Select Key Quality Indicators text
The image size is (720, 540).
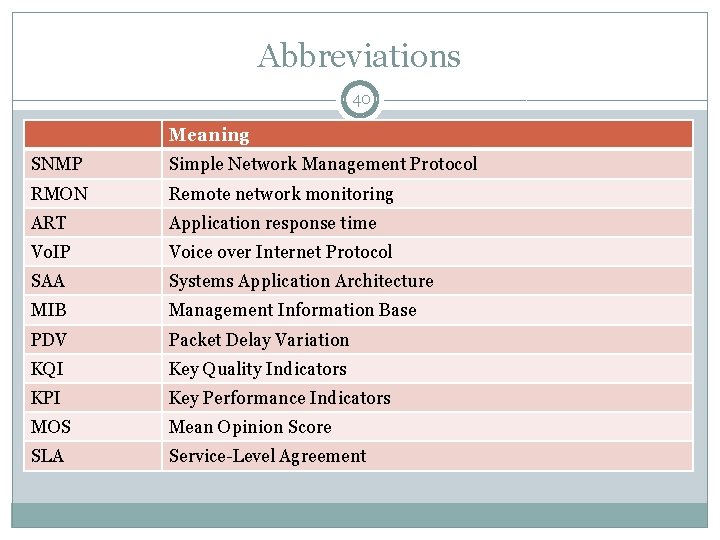pyautogui.click(x=257, y=369)
